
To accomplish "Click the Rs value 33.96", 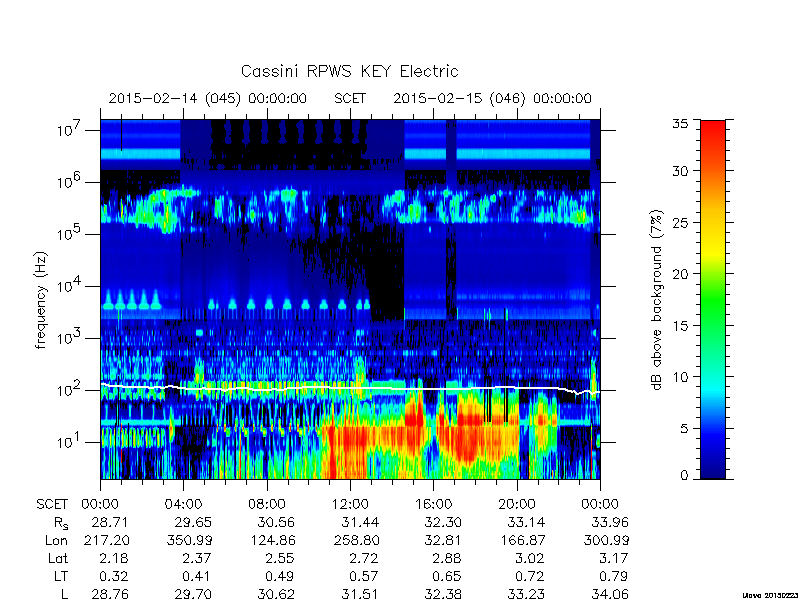I will tap(610, 522).
